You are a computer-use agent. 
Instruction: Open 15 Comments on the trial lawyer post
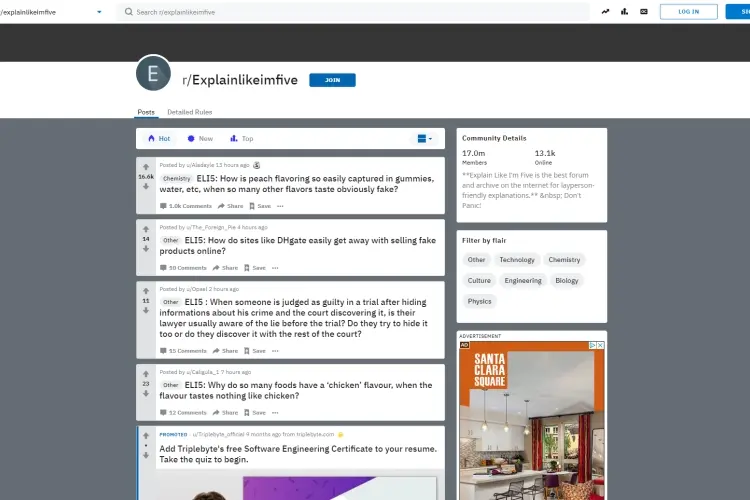pyautogui.click(x=183, y=351)
